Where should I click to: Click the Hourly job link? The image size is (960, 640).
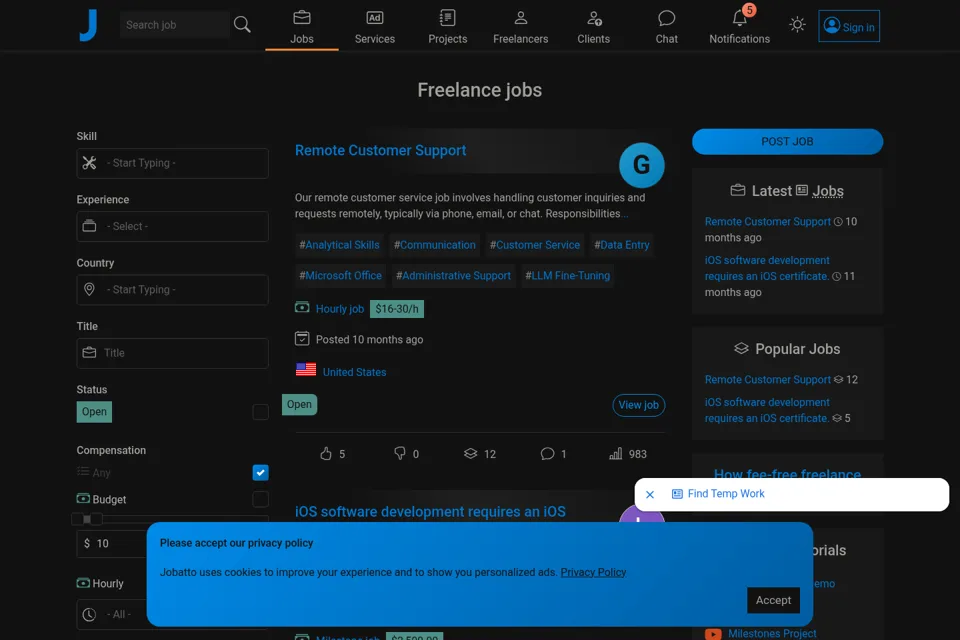click(340, 309)
